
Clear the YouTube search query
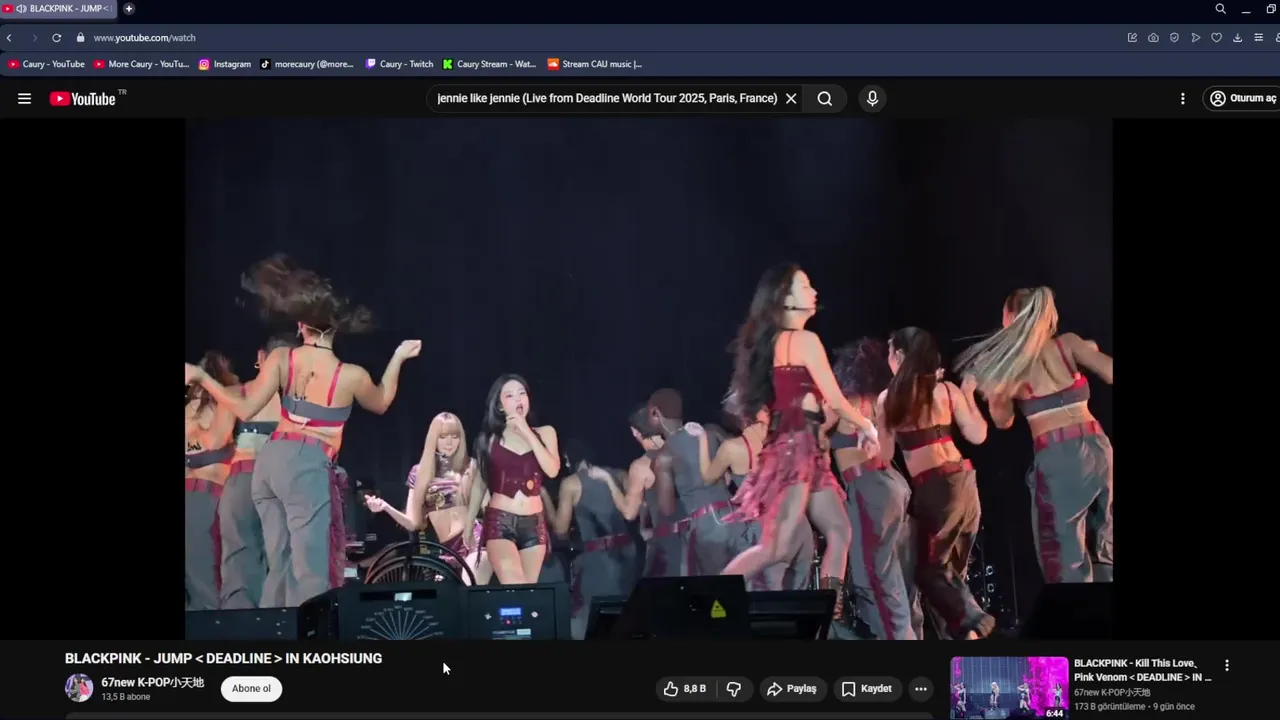pyautogui.click(x=791, y=98)
